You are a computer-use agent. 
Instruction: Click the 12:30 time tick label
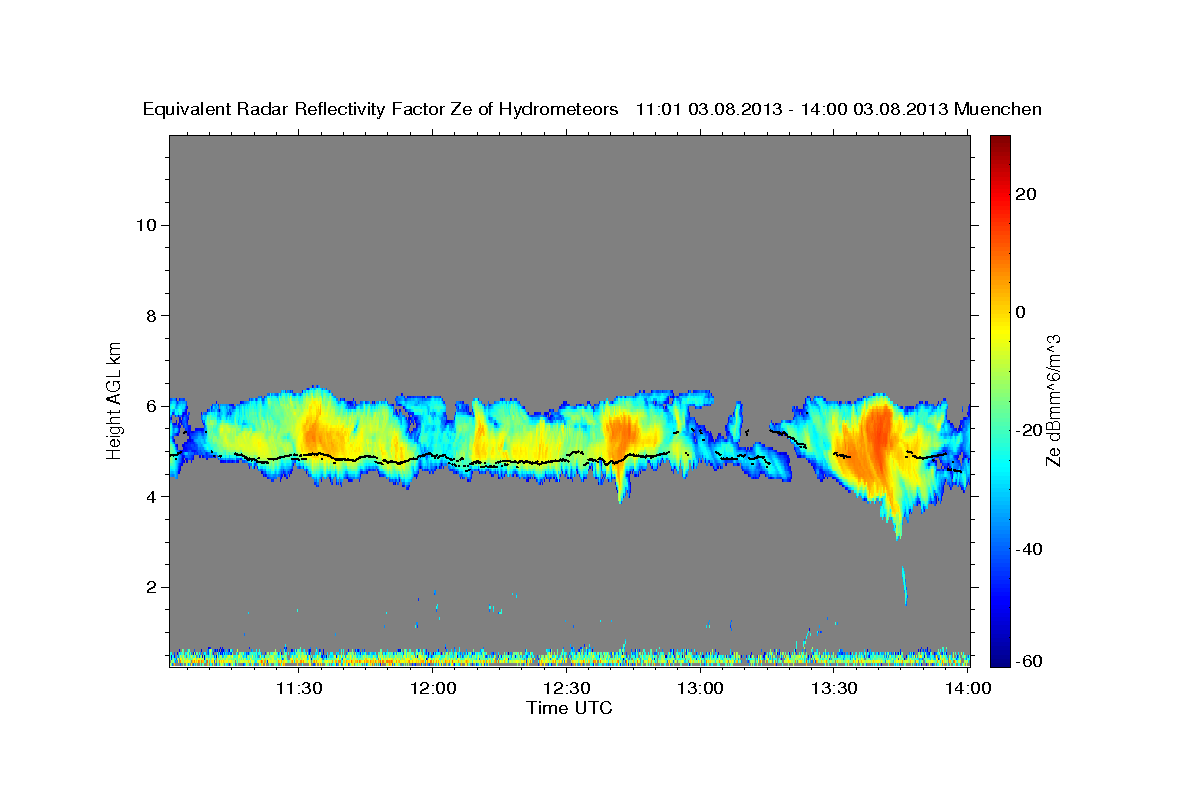coord(566,688)
